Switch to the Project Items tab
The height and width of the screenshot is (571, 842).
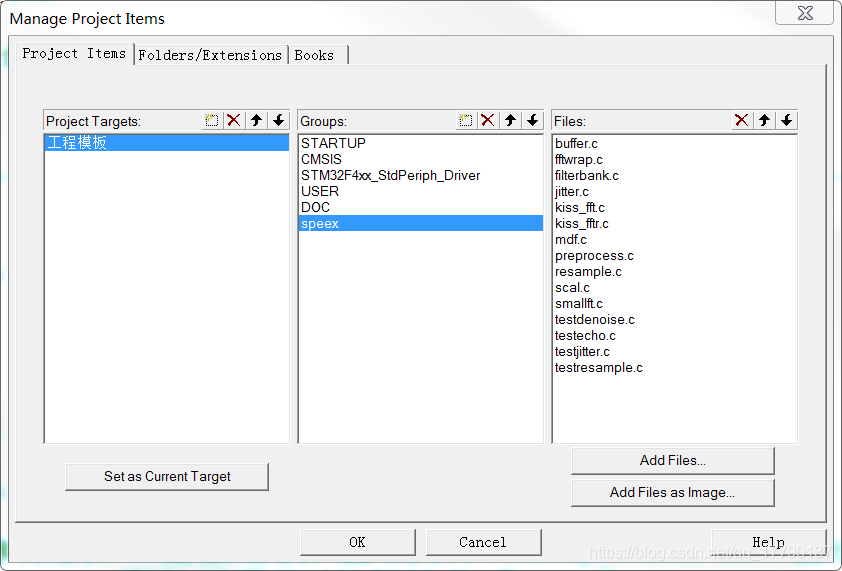(x=74, y=54)
